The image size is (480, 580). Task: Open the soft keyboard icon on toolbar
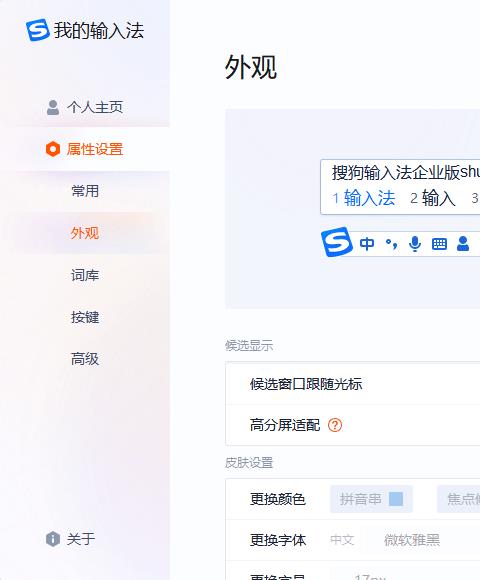pos(439,244)
